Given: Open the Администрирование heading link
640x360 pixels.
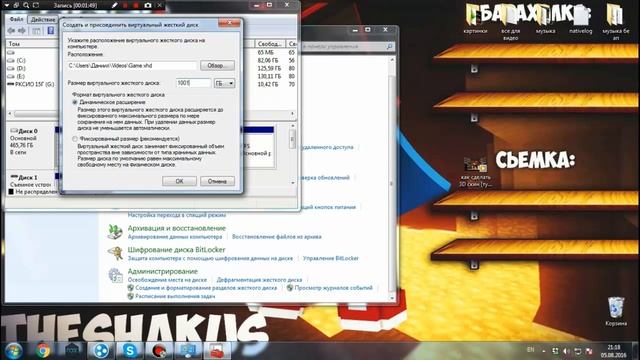Looking at the screenshot, I should tap(162, 271).
